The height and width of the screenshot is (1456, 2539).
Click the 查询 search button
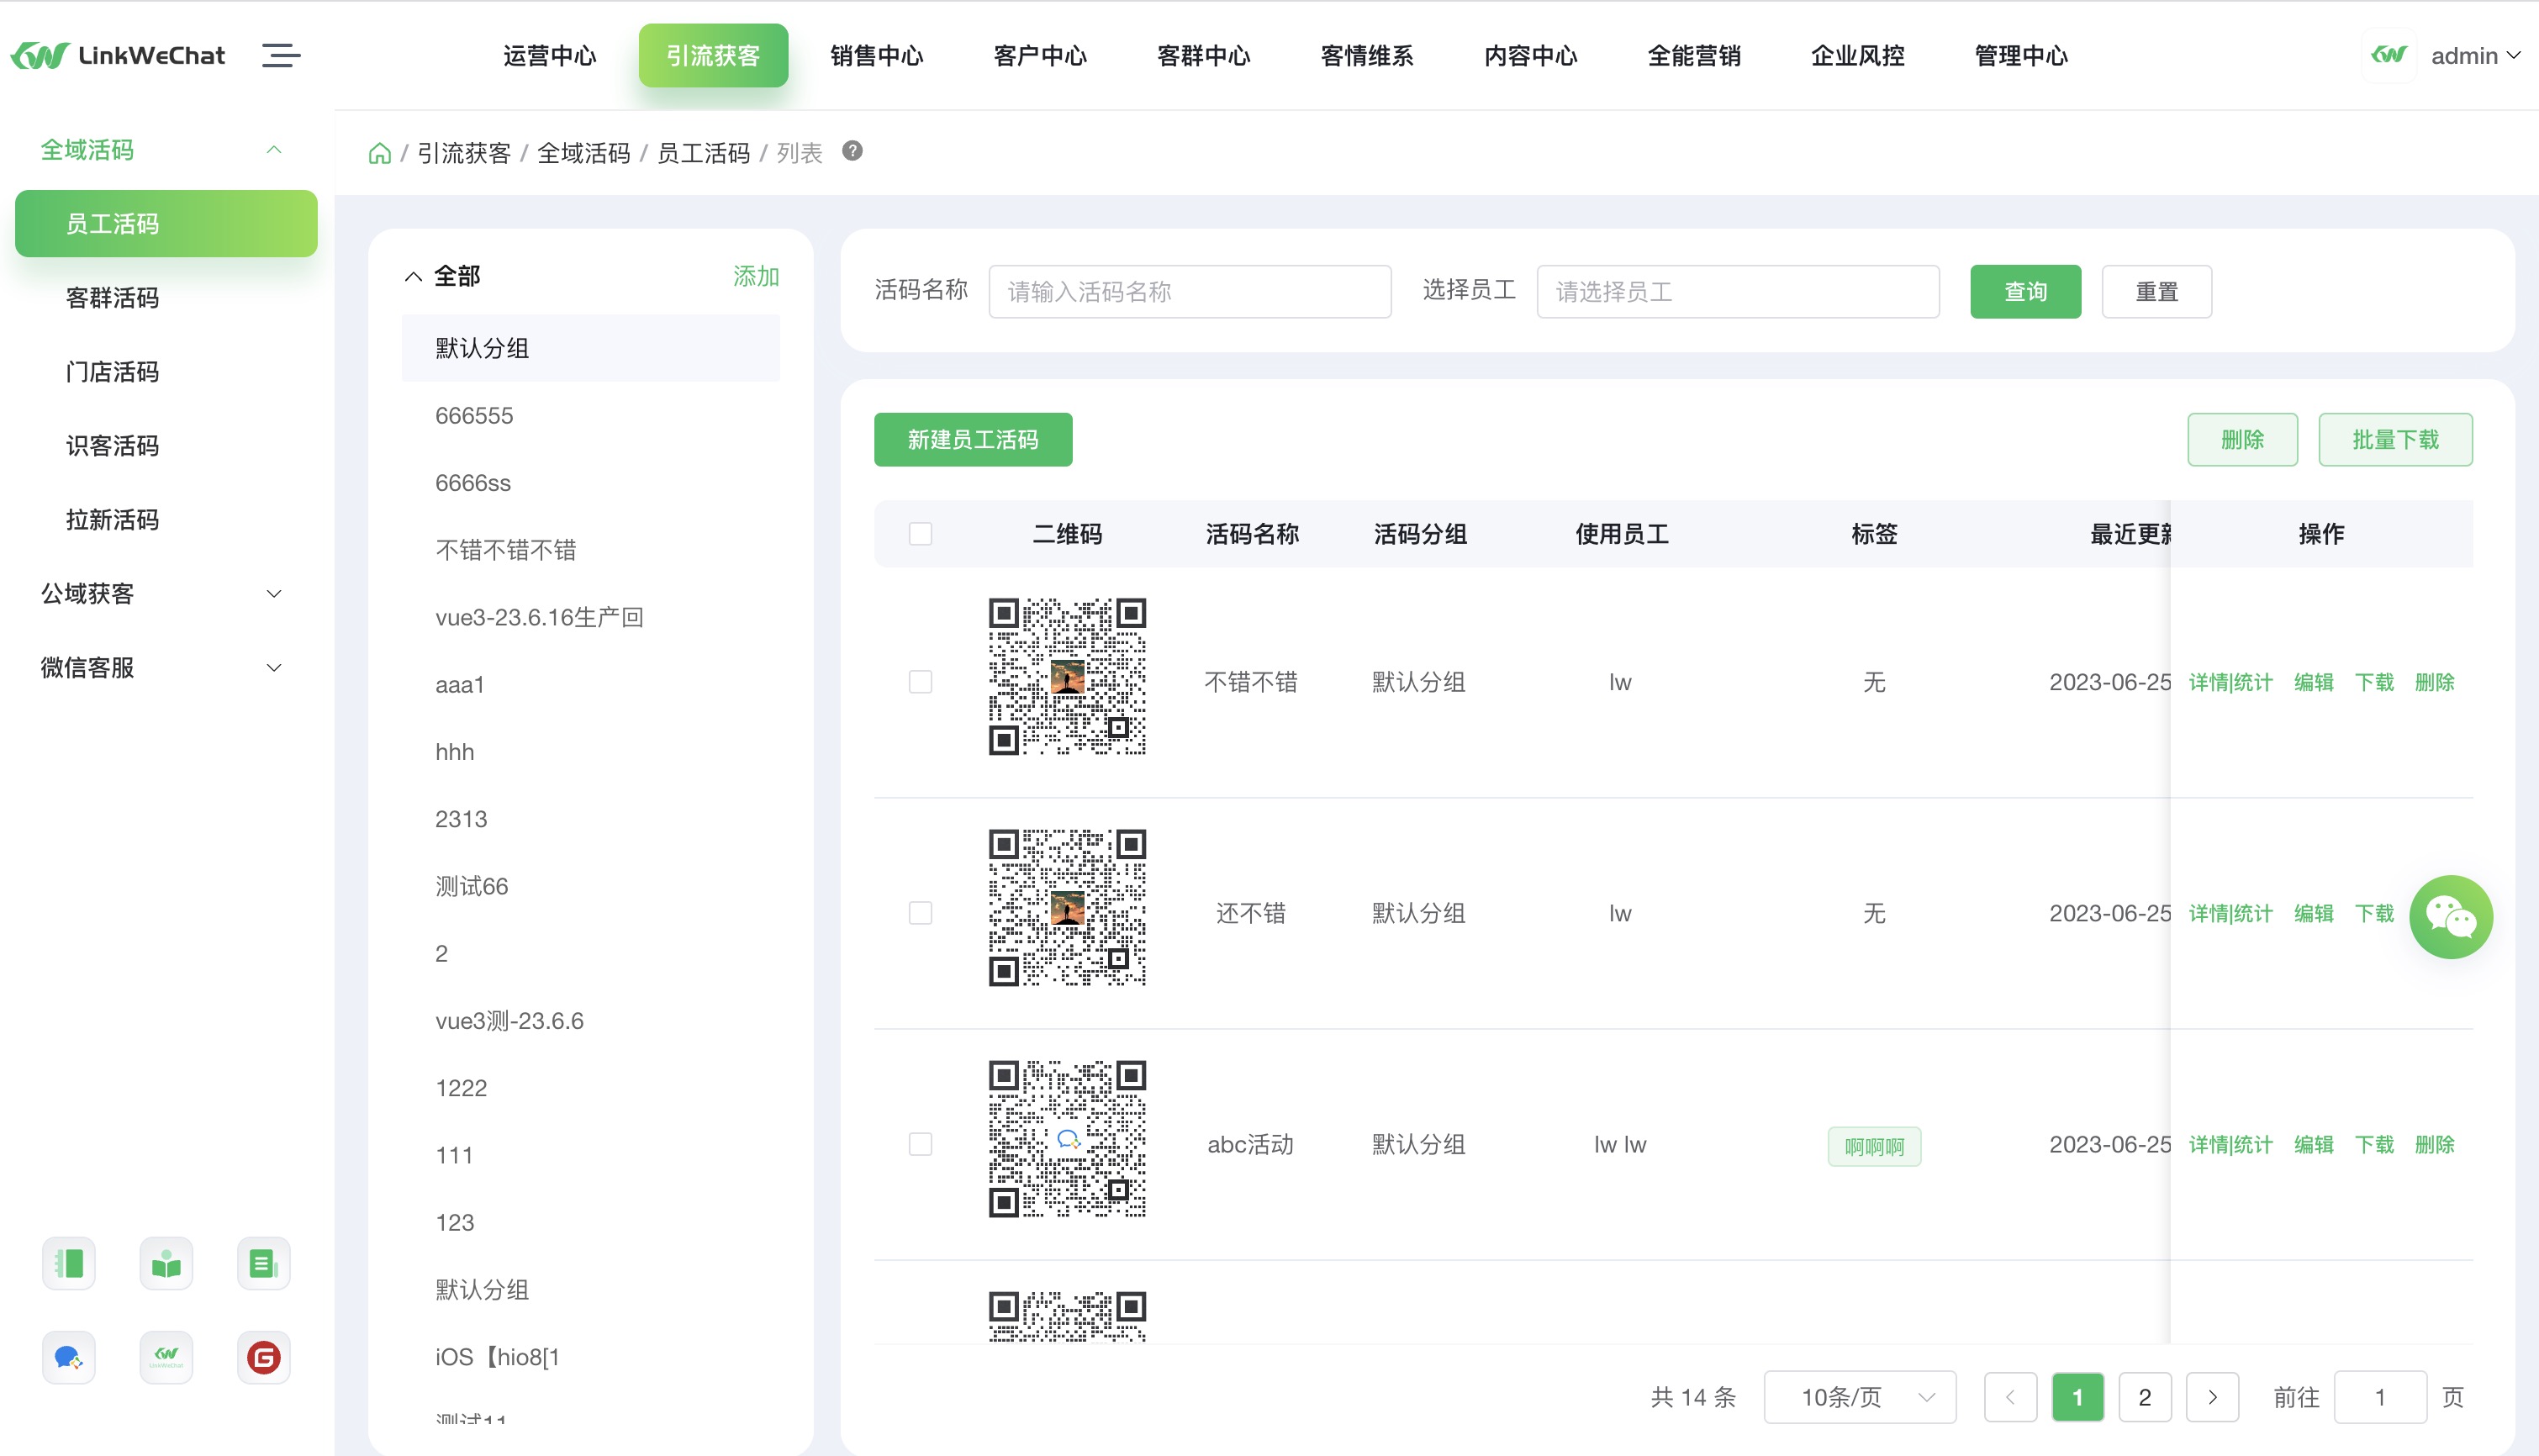[2025, 292]
